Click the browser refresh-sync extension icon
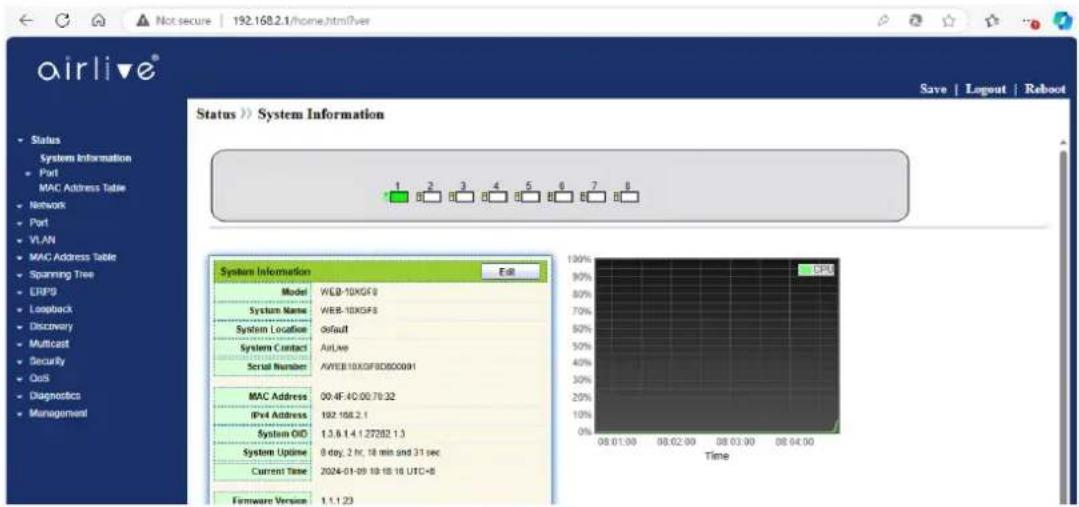The image size is (1079, 507). (915, 21)
